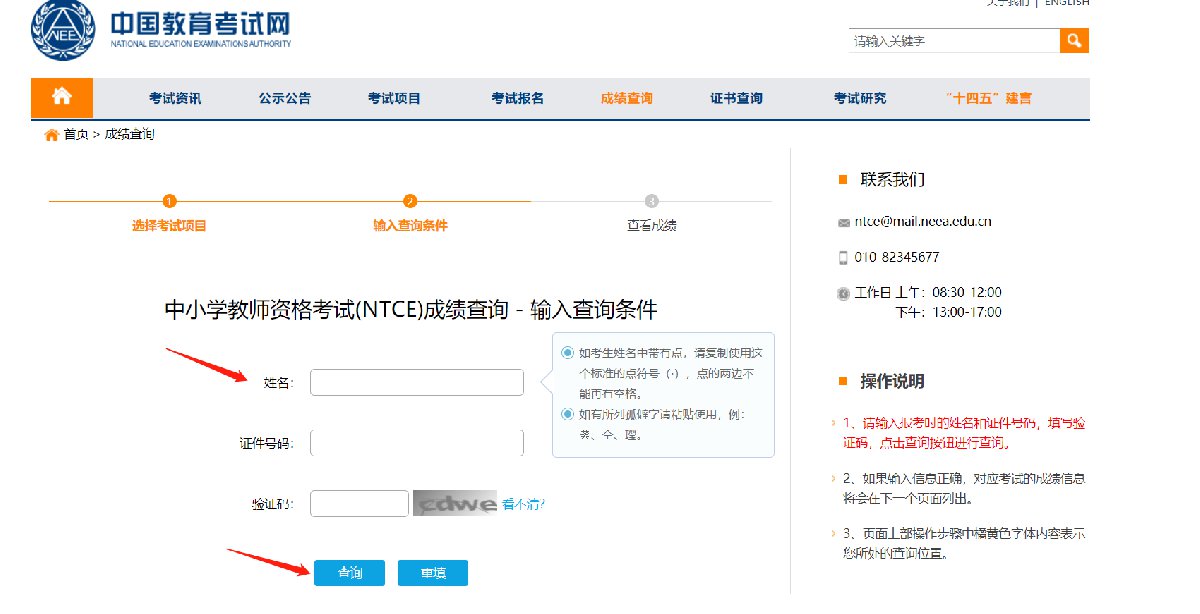Open the 证书查询 menu item
1200x614 pixels.
736,98
